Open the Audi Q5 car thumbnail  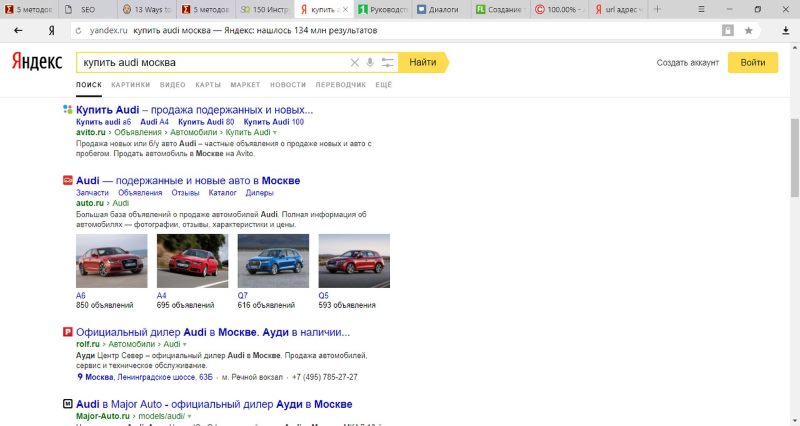[354, 261]
